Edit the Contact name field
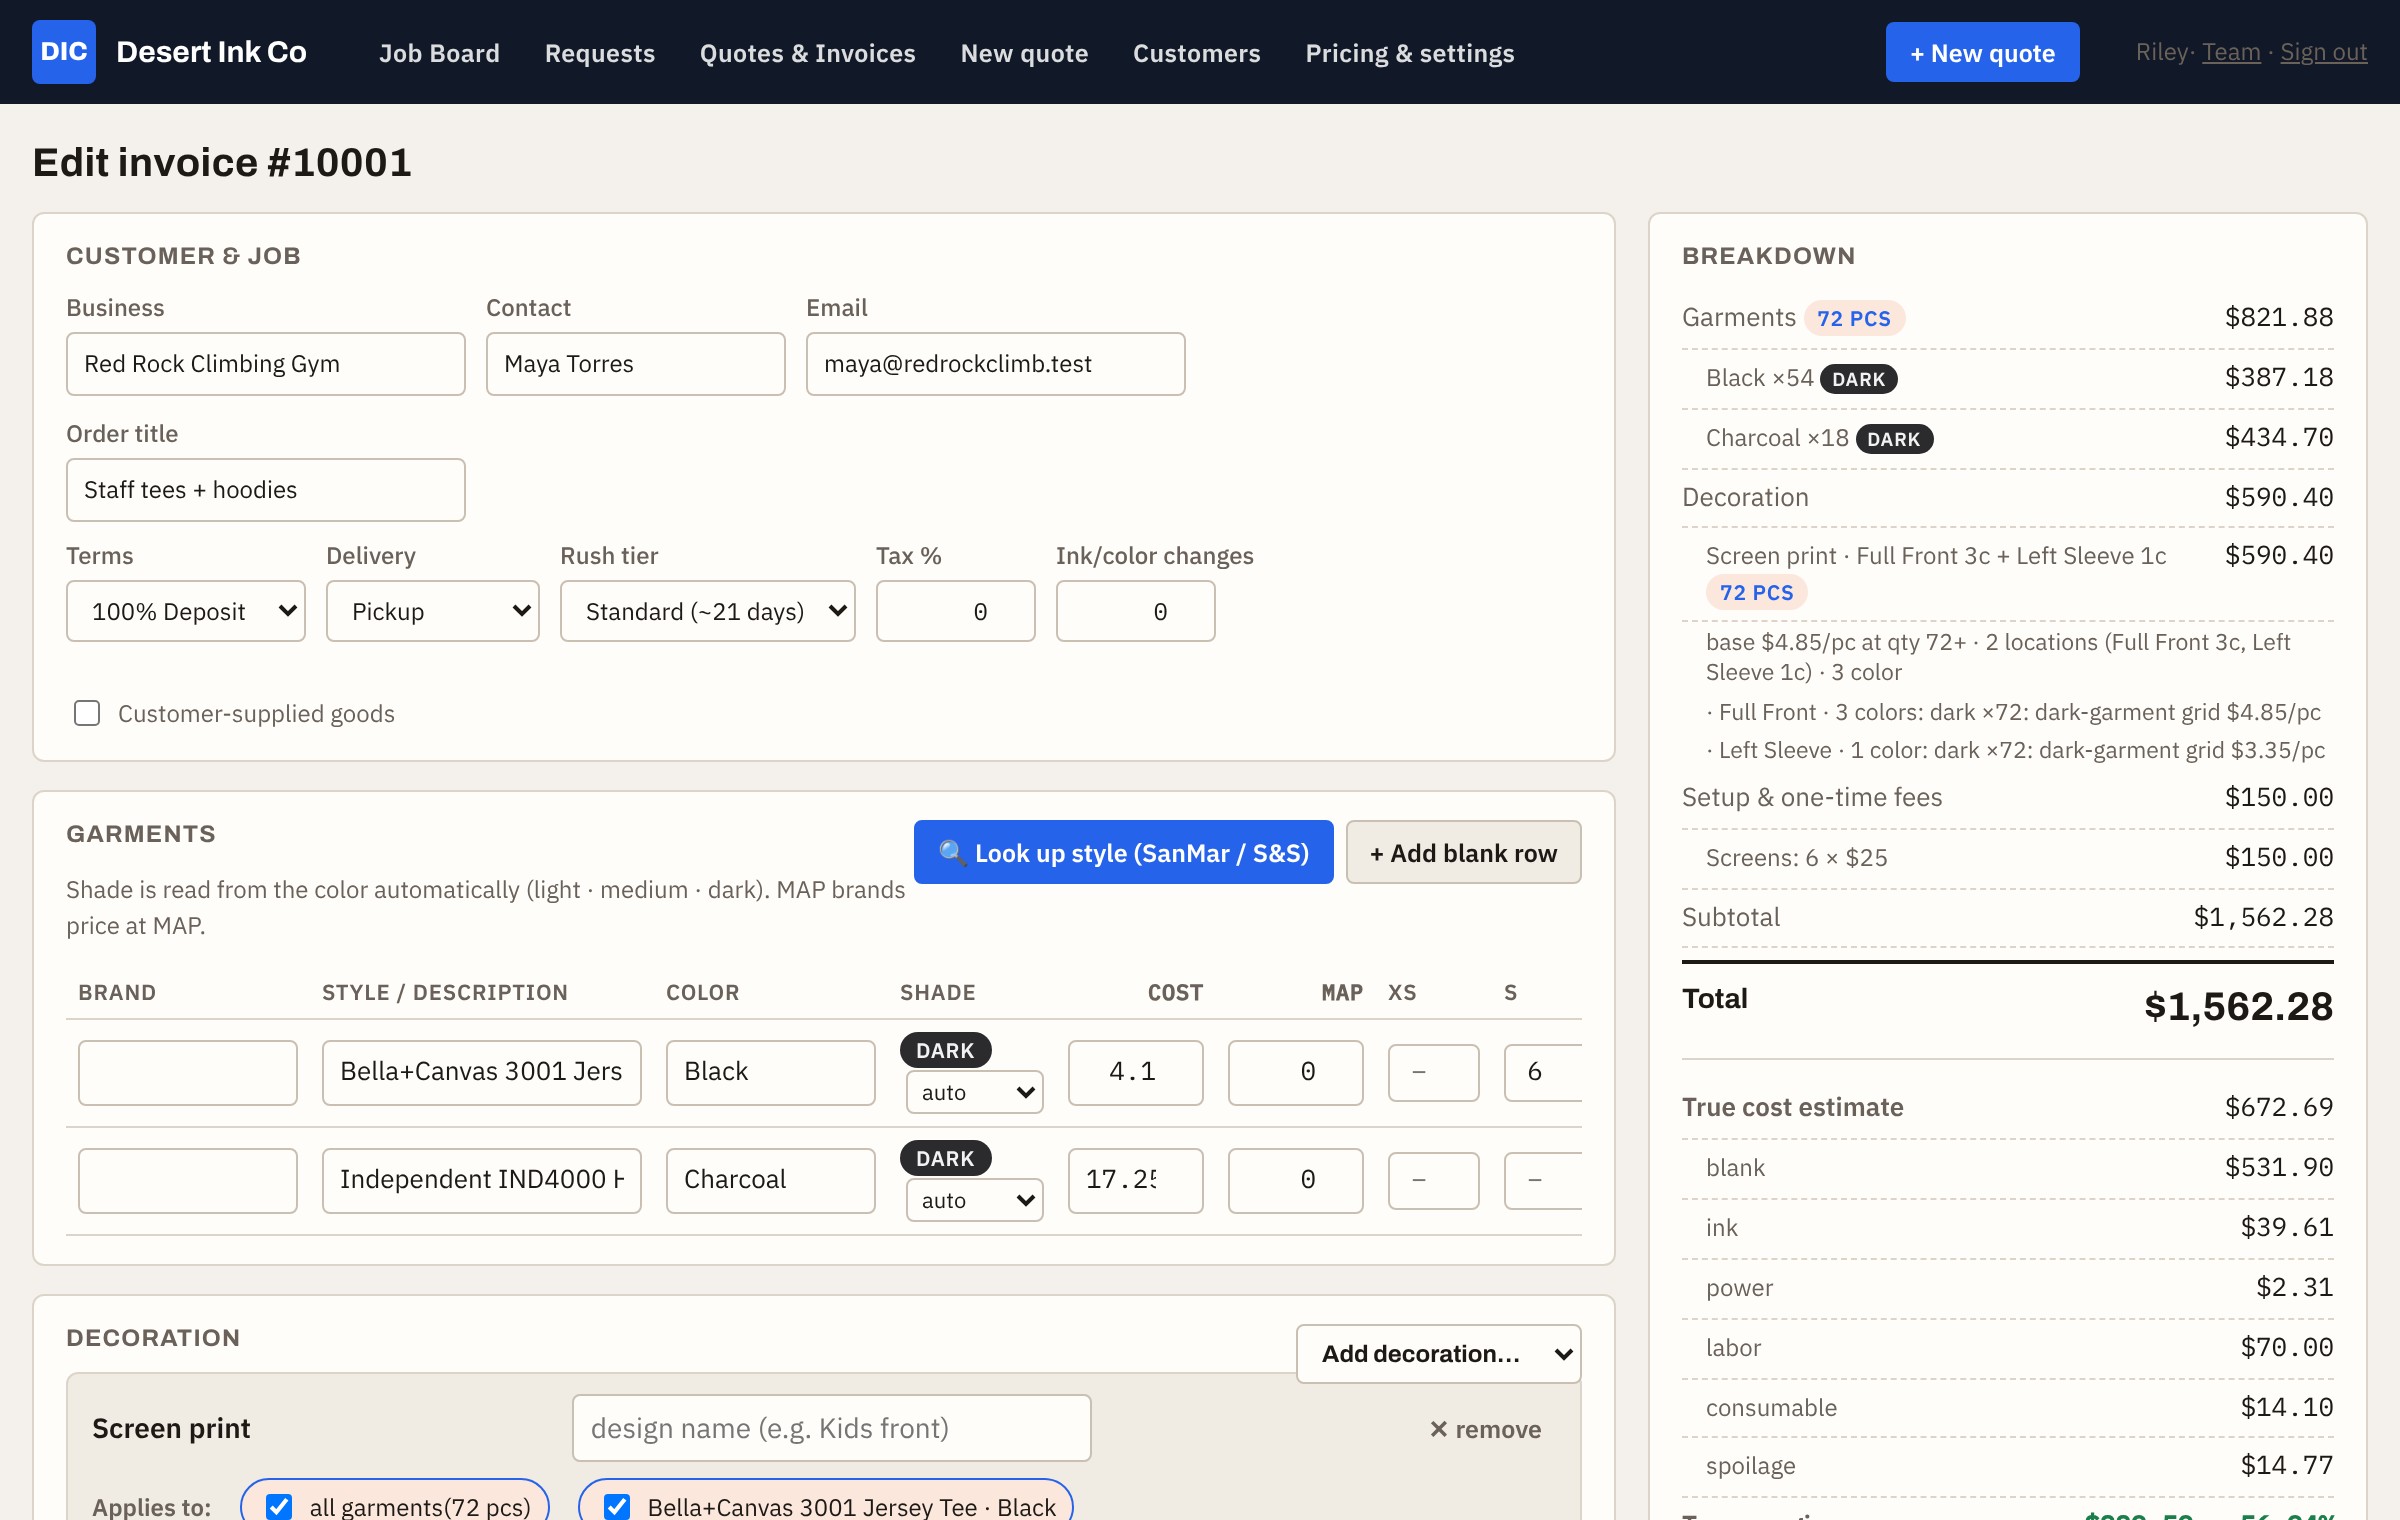Image resolution: width=2400 pixels, height=1520 pixels. click(636, 364)
